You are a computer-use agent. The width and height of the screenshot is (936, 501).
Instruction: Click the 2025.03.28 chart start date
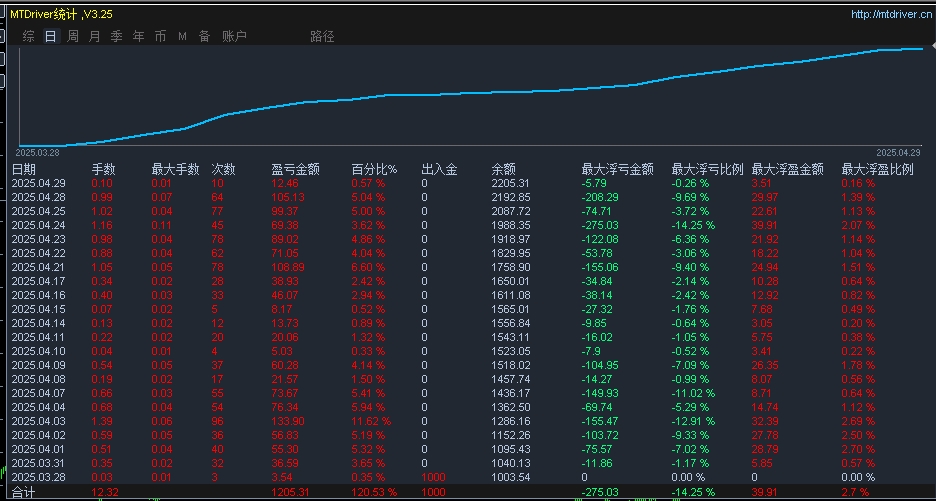[38, 152]
